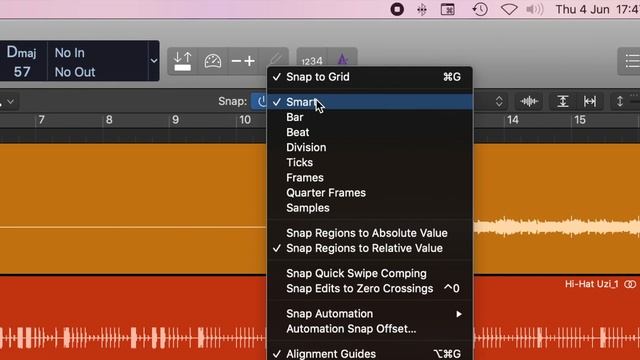This screenshot has width=640, height=360.
Task: Click bar 9 on the ruler
Action: click(x=176, y=120)
